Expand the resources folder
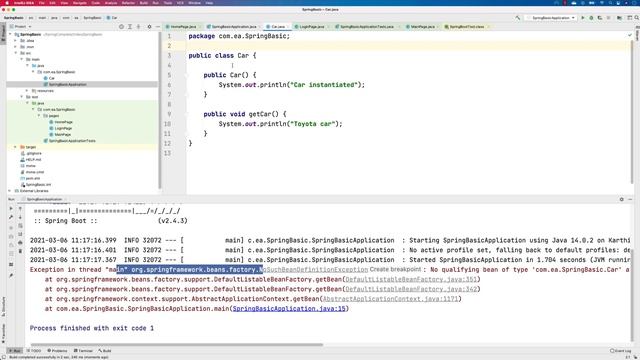This screenshot has width=640, height=360. coord(27,91)
